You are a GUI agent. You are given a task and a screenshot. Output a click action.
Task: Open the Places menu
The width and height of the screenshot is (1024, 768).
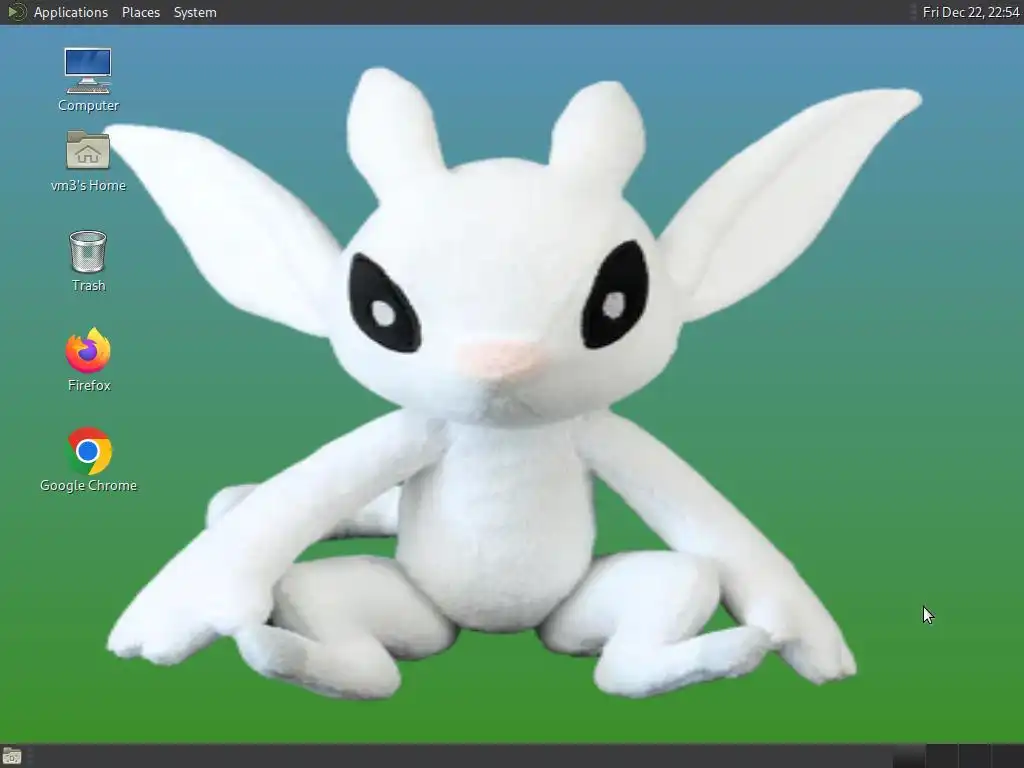pyautogui.click(x=140, y=12)
